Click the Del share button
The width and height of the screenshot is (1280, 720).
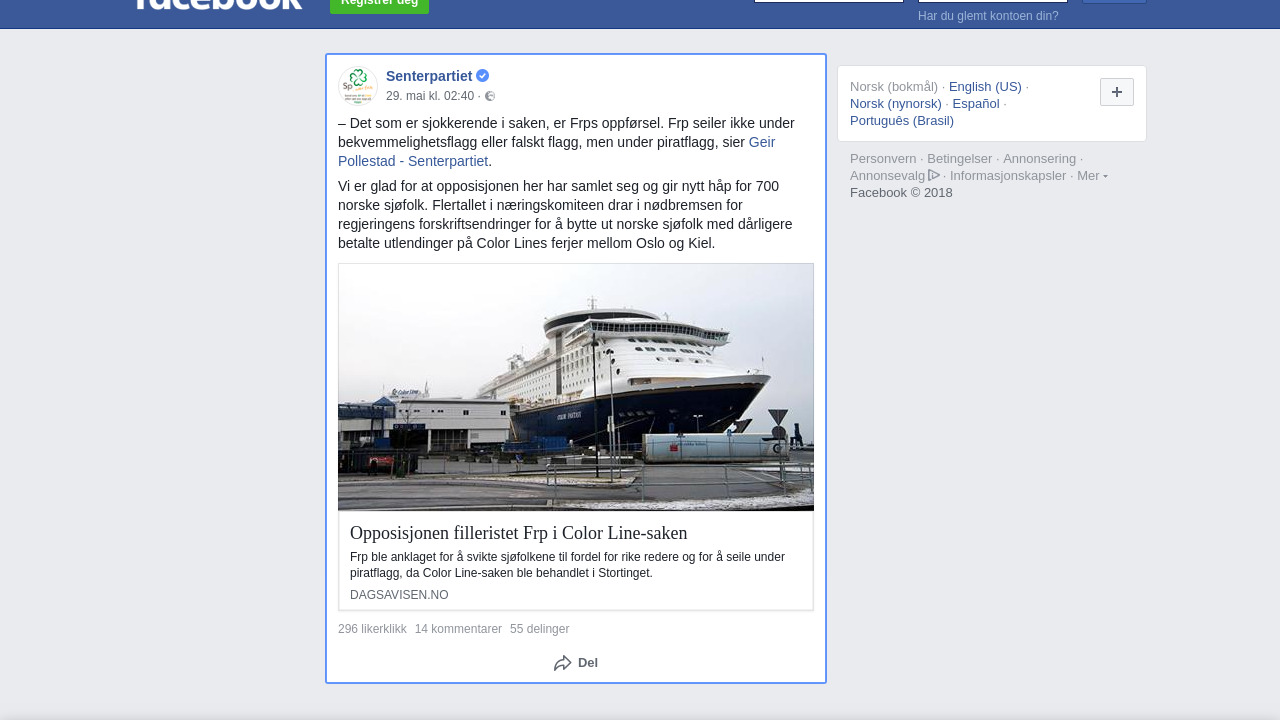point(576,663)
